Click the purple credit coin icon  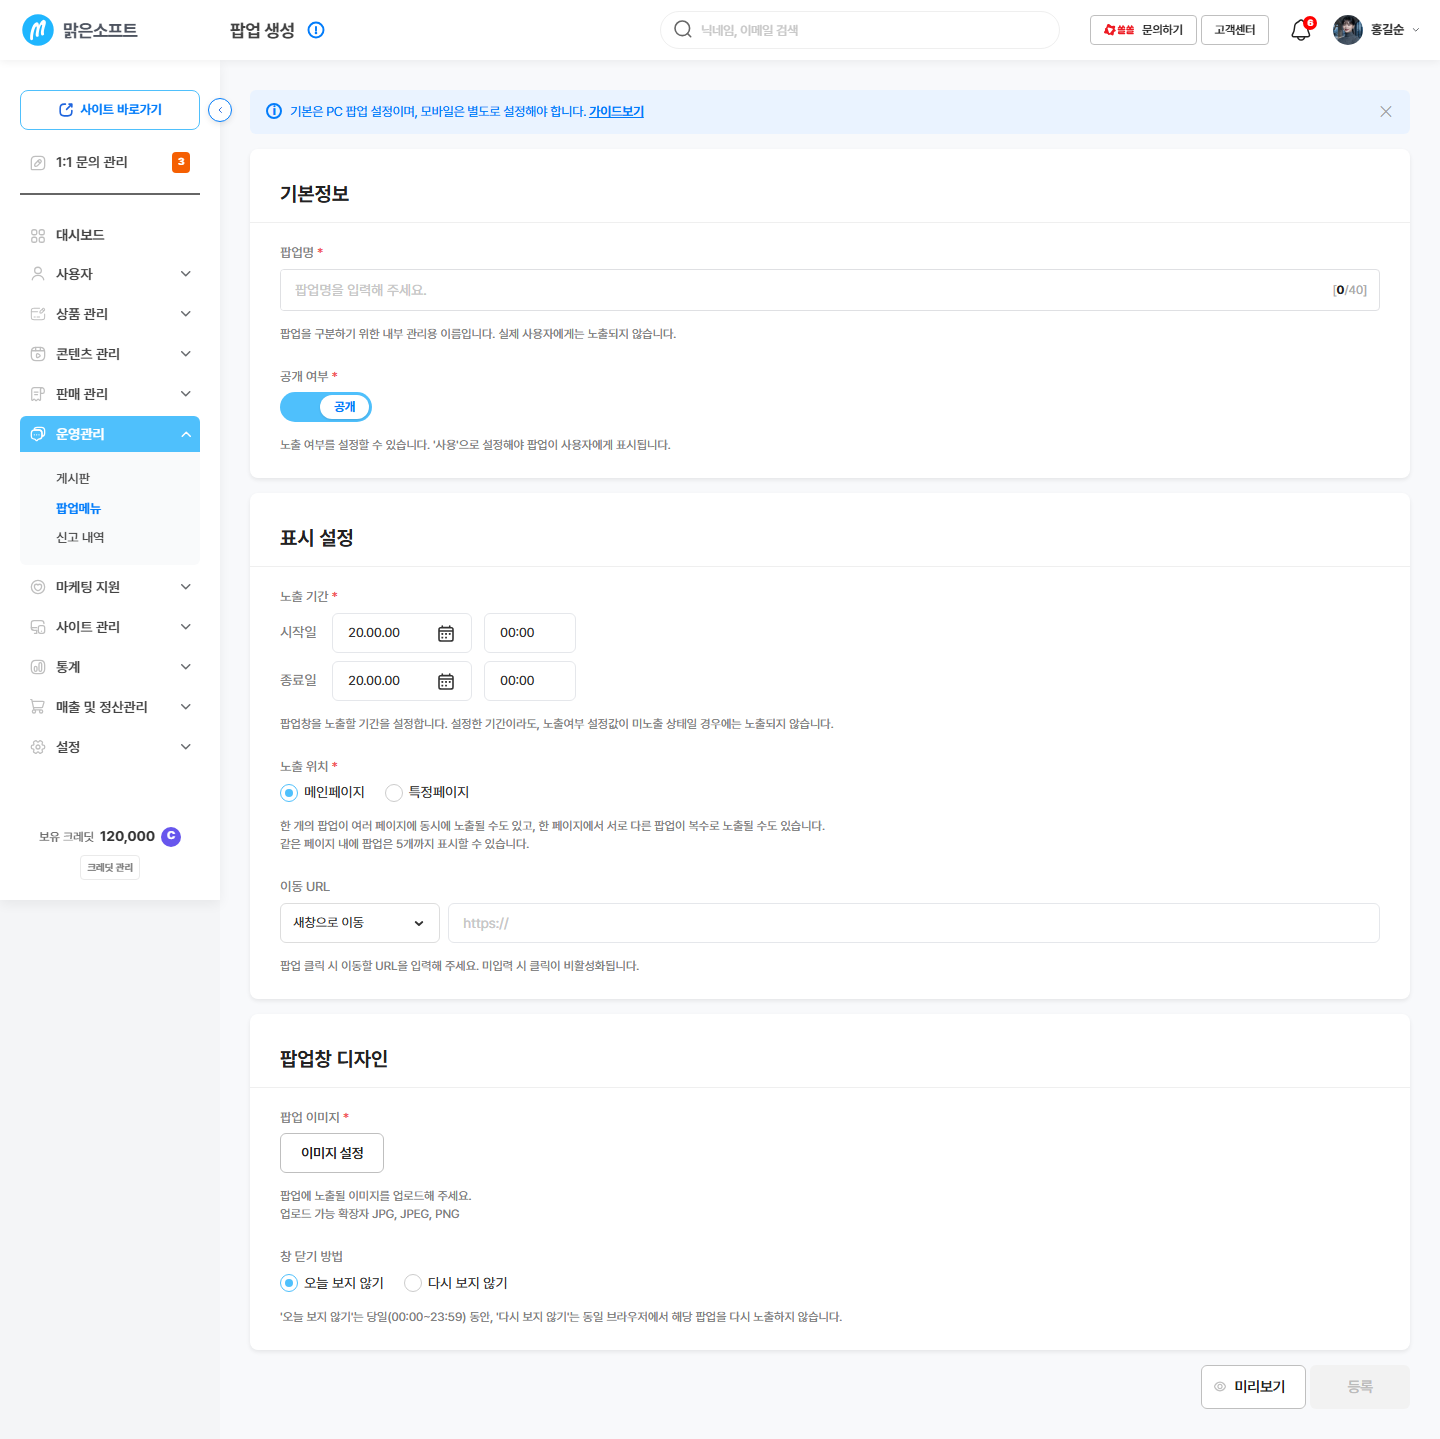point(171,836)
